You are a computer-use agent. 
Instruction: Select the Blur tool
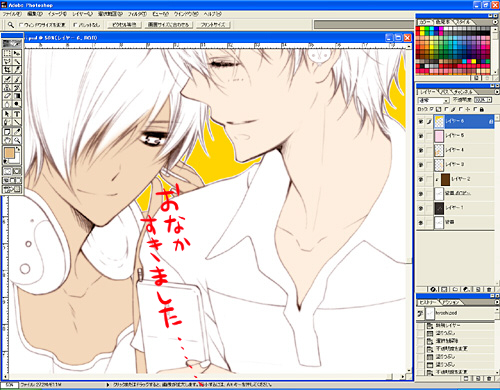pyautogui.click(x=7, y=104)
